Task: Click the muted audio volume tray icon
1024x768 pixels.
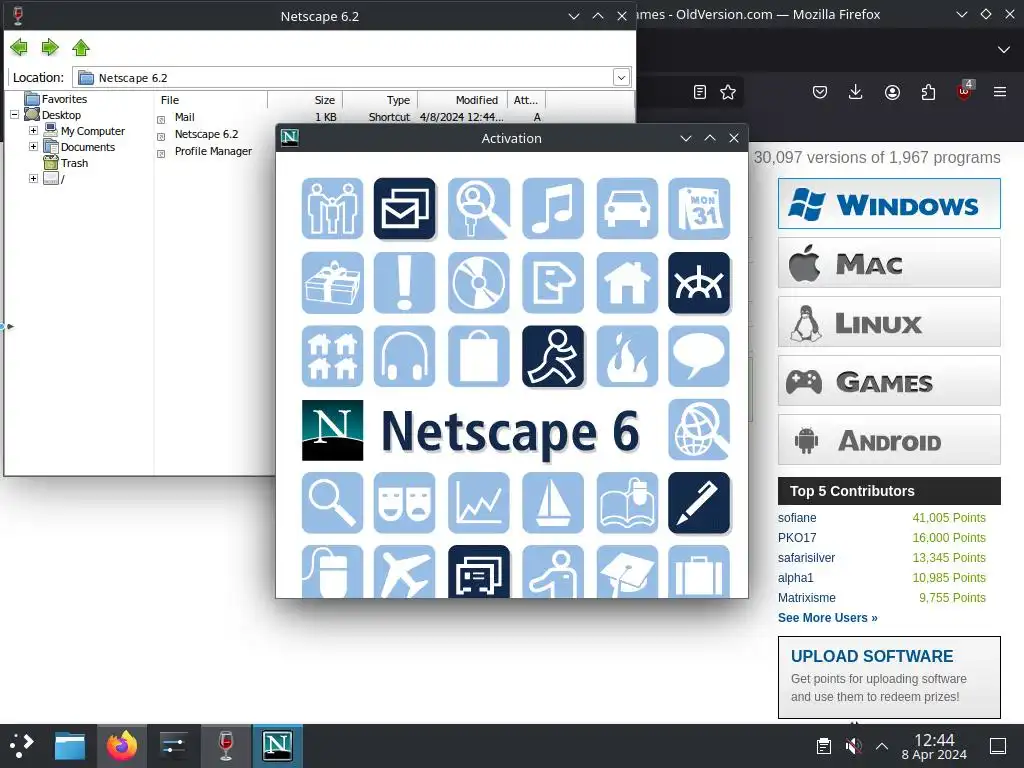Action: tap(853, 746)
